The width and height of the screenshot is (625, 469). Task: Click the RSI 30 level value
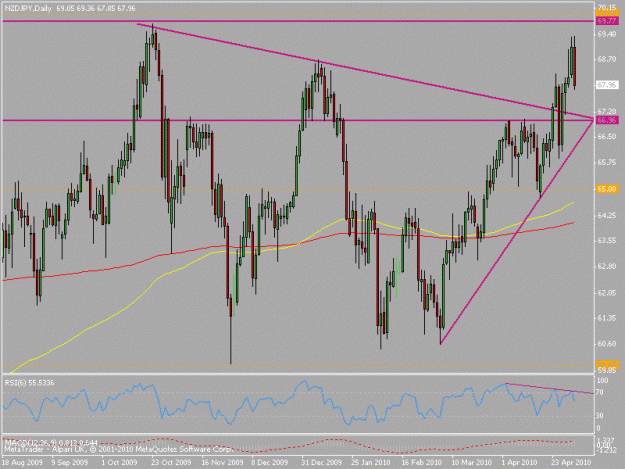coord(600,416)
